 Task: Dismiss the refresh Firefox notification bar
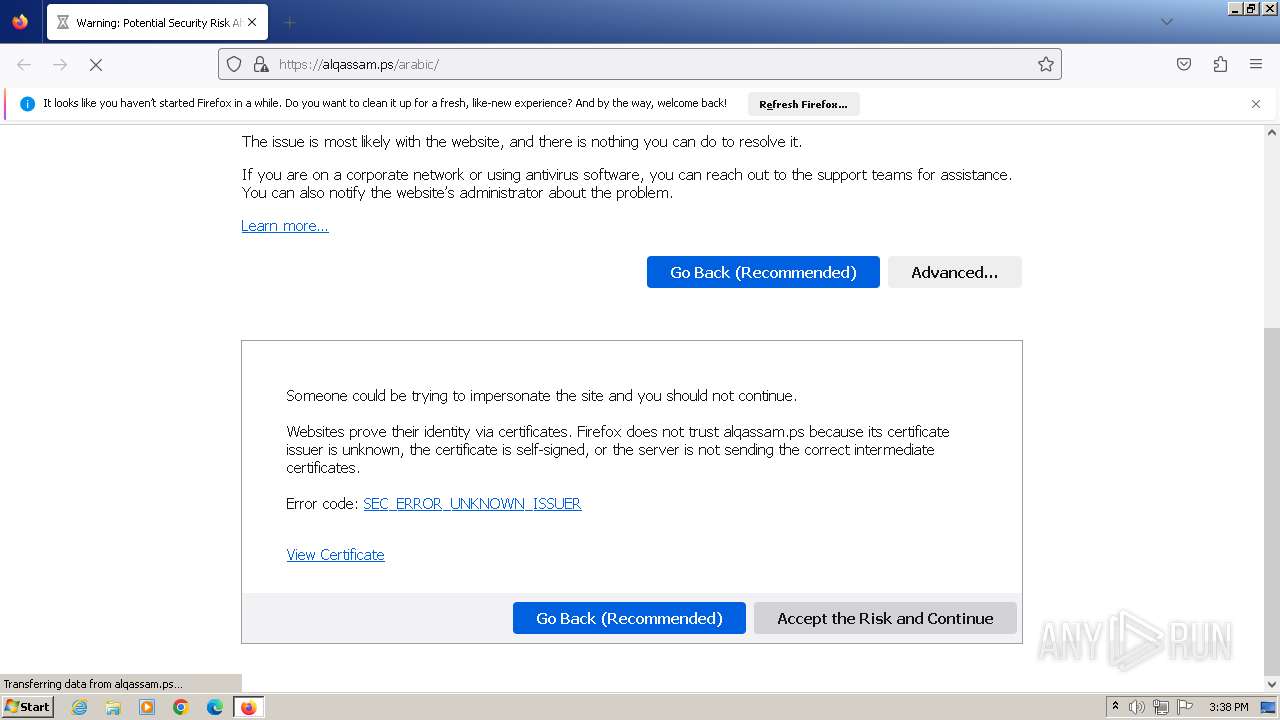point(1256,104)
